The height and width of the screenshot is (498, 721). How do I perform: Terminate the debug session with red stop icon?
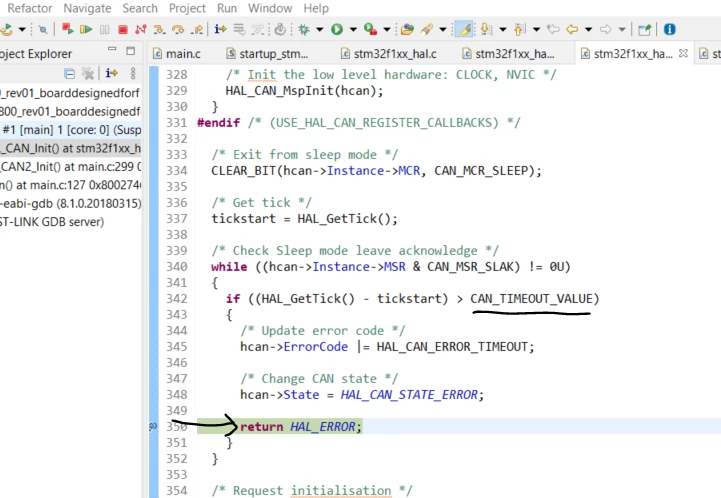(x=122, y=30)
